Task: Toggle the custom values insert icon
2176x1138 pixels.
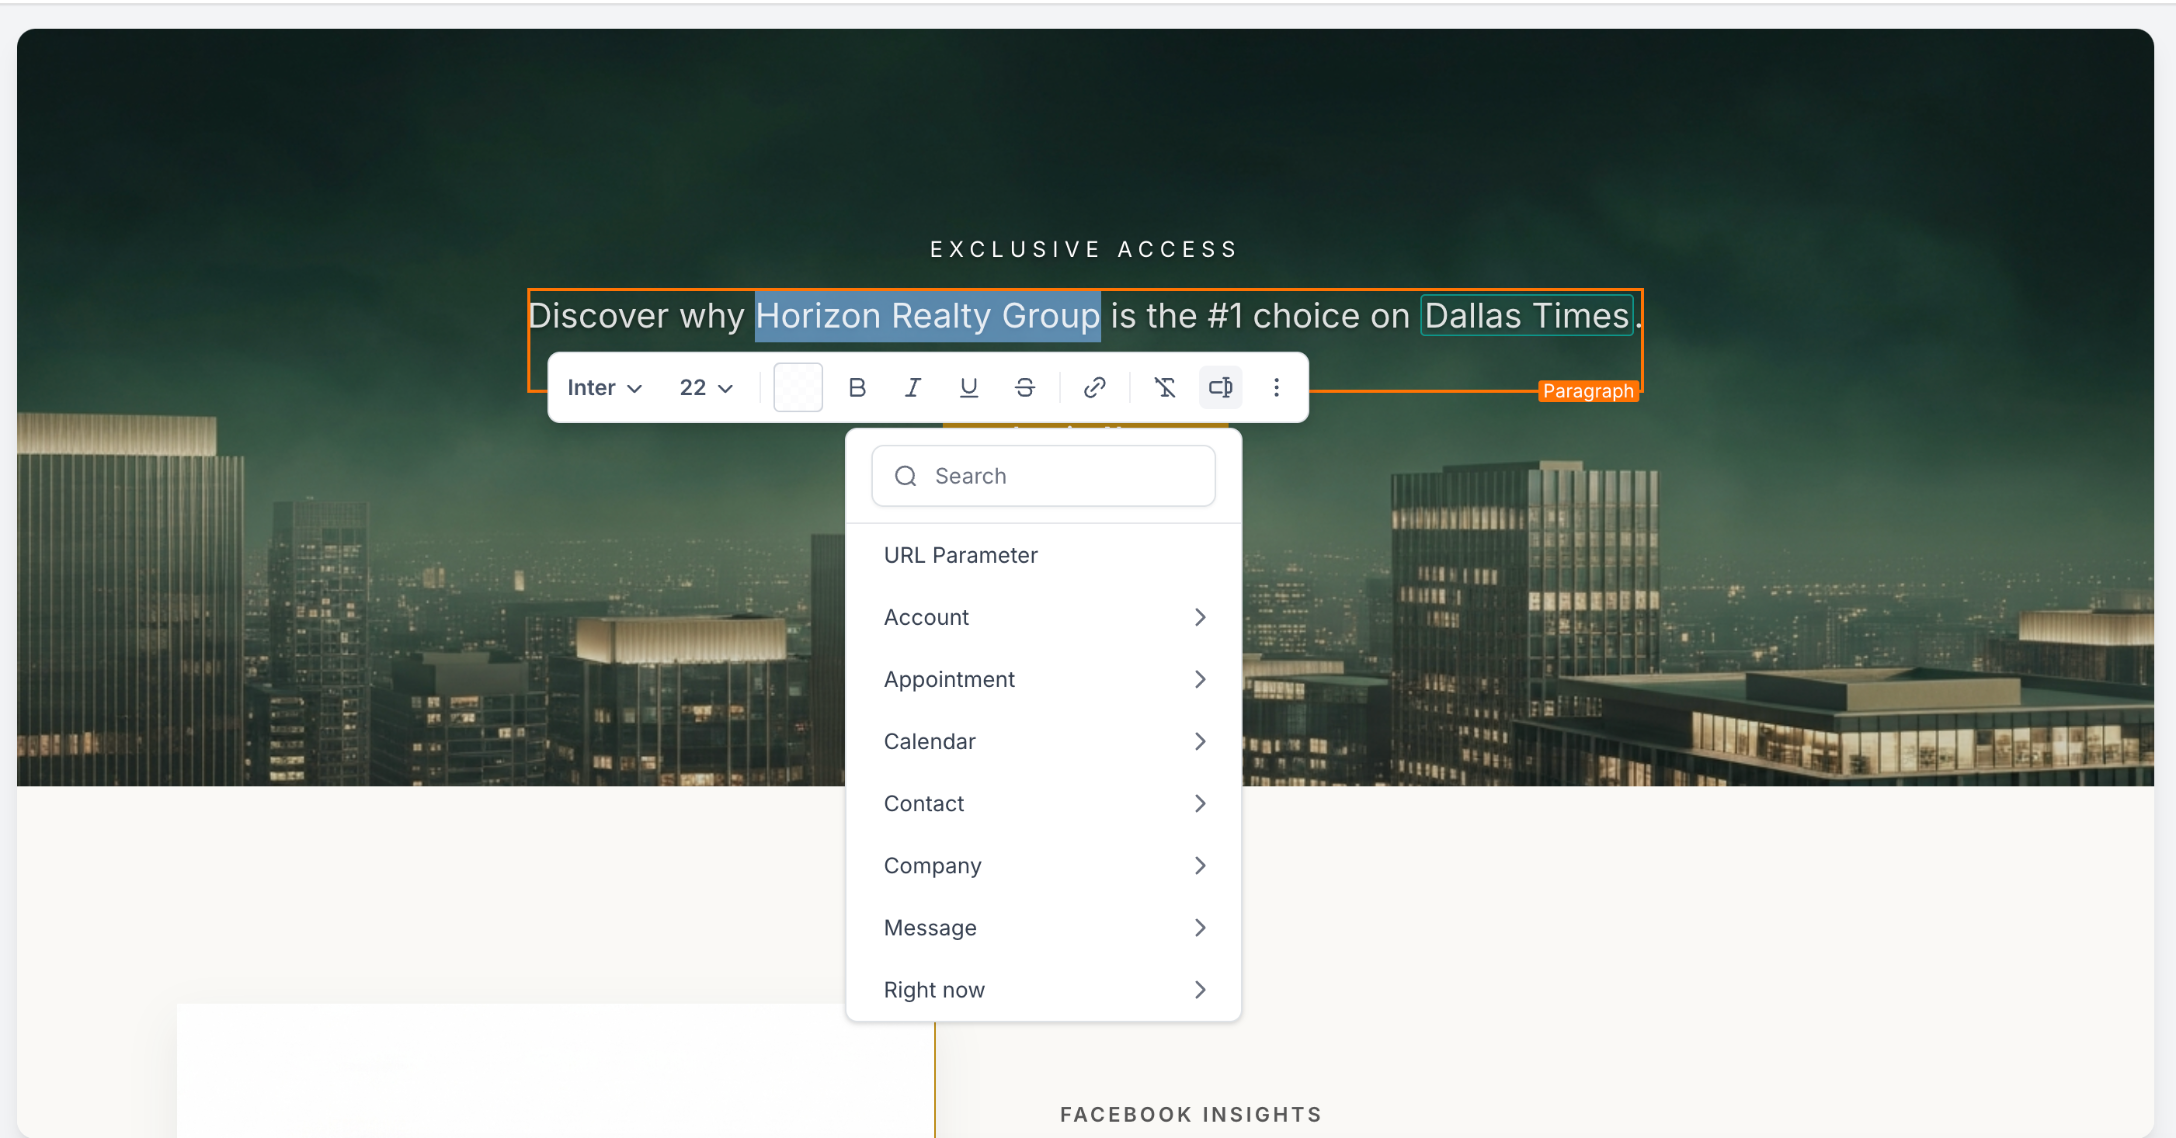Action: pyautogui.click(x=1221, y=388)
